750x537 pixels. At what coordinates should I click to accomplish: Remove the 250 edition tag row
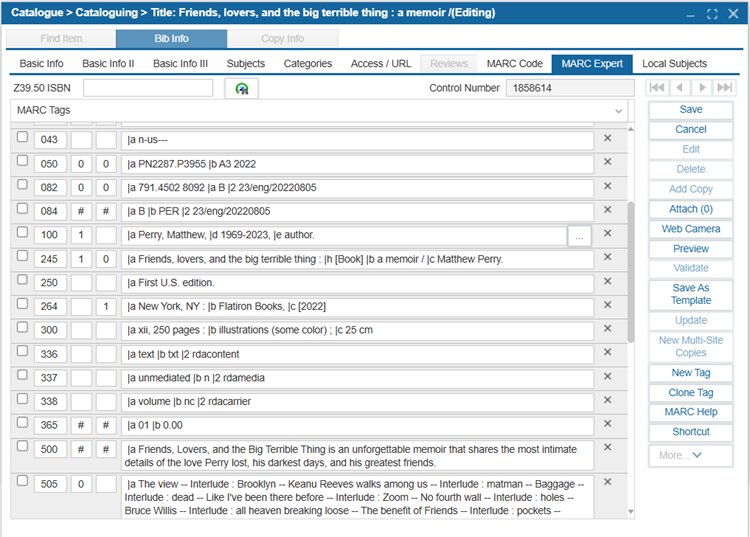pos(607,281)
